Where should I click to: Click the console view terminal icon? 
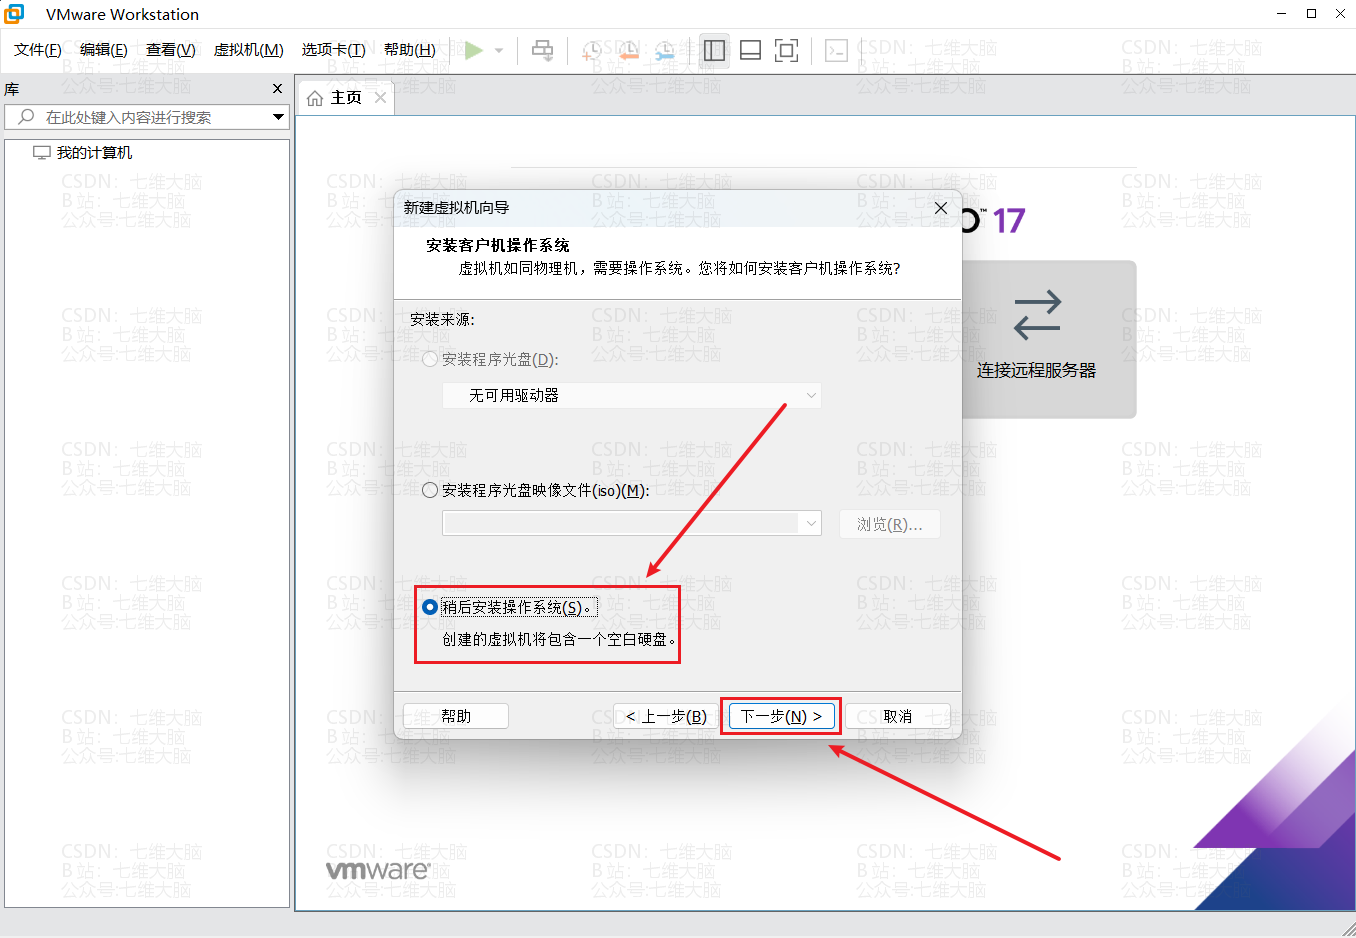pos(837,50)
